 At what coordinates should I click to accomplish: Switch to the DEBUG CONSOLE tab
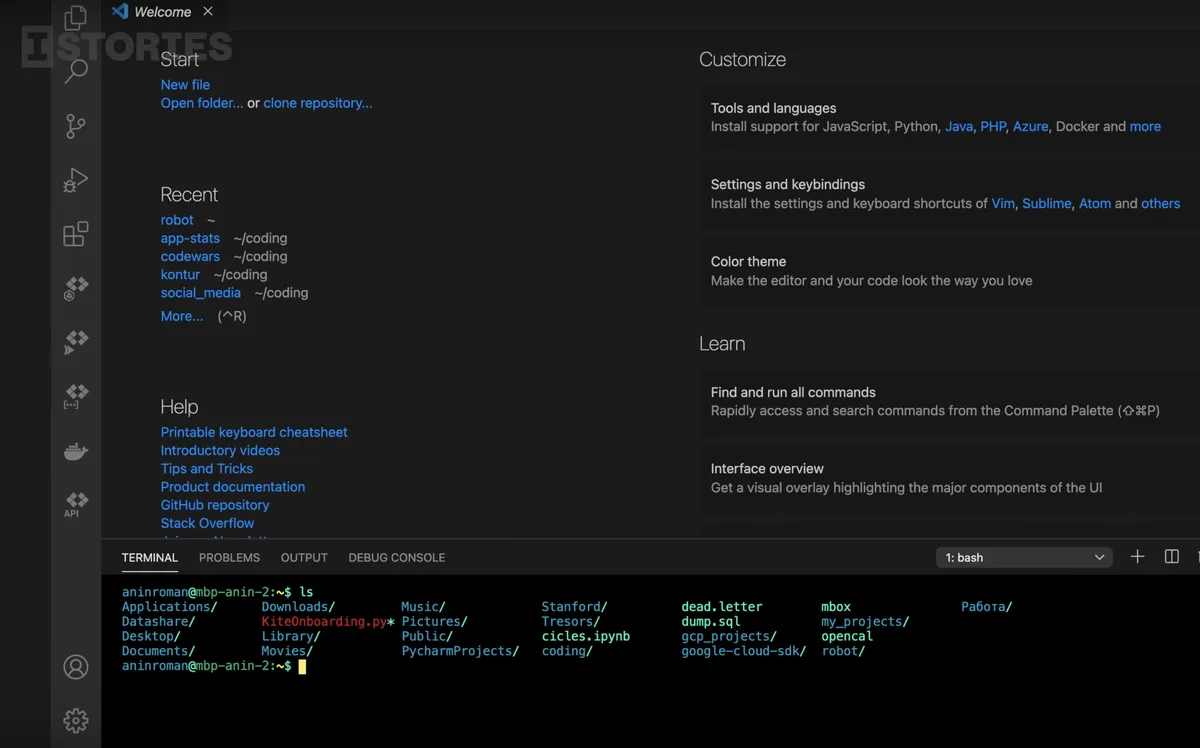[x=396, y=557]
